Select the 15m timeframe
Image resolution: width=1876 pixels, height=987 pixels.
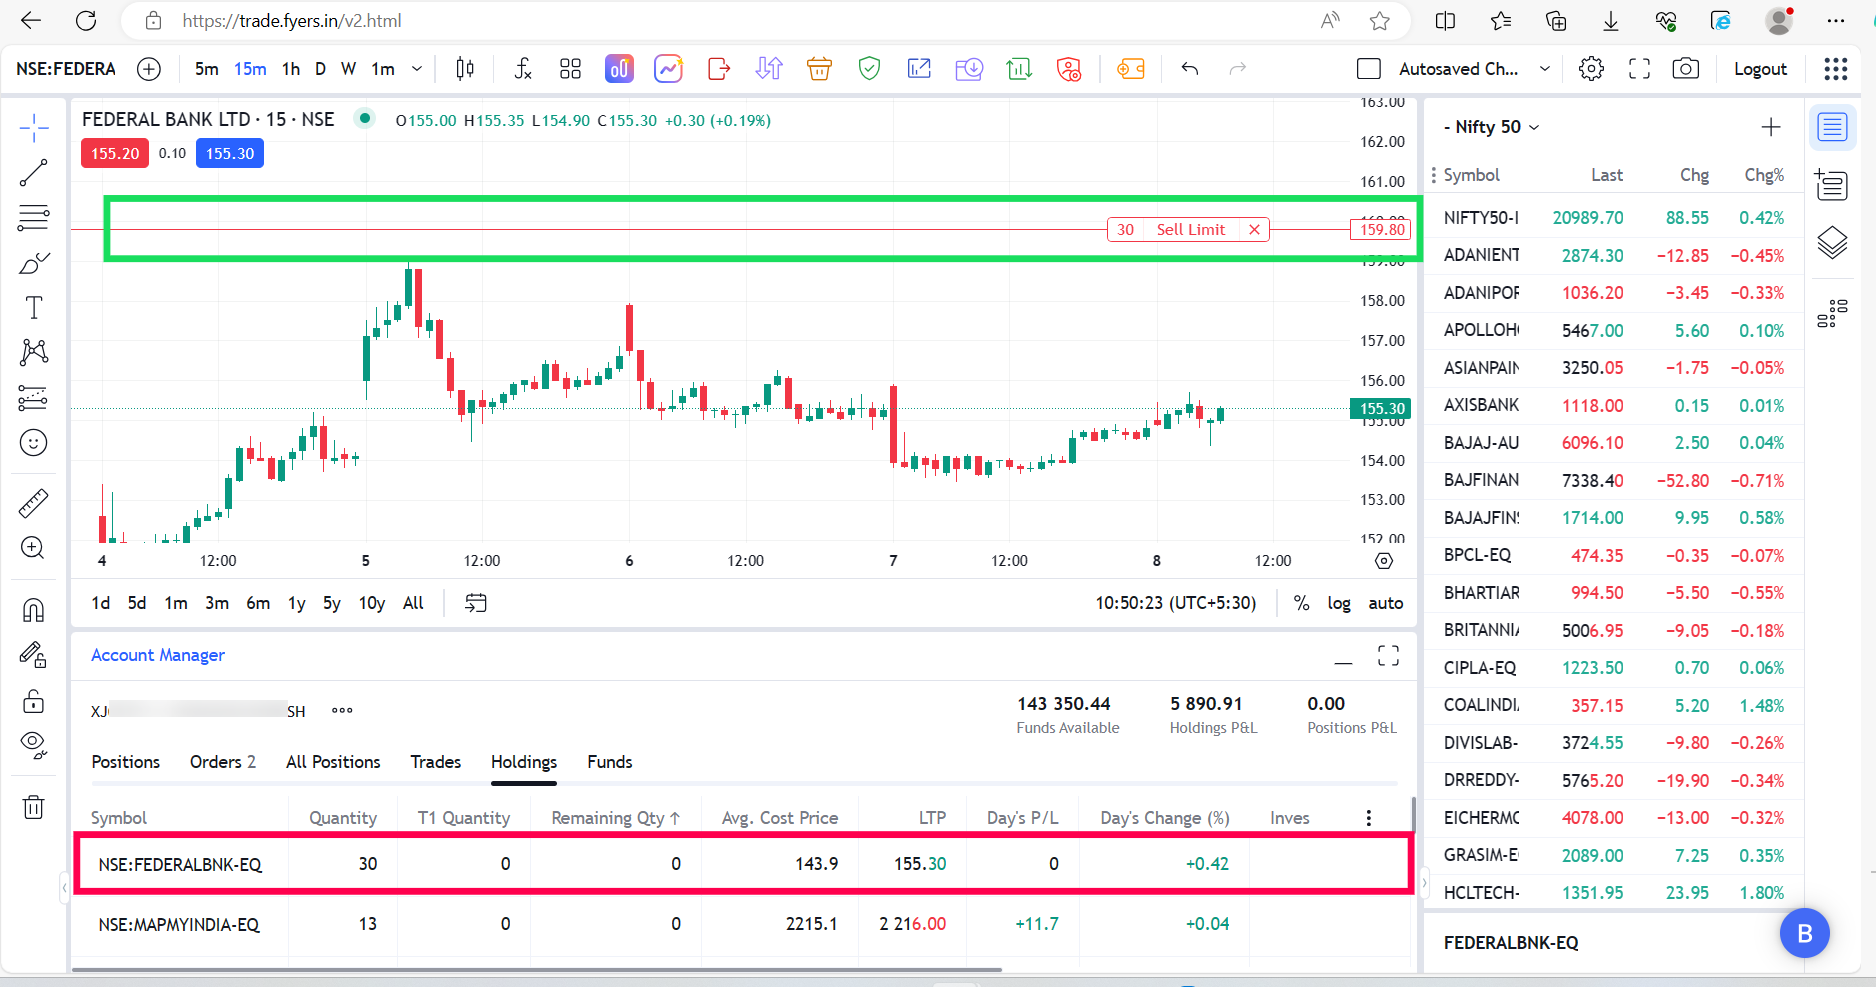(x=250, y=69)
